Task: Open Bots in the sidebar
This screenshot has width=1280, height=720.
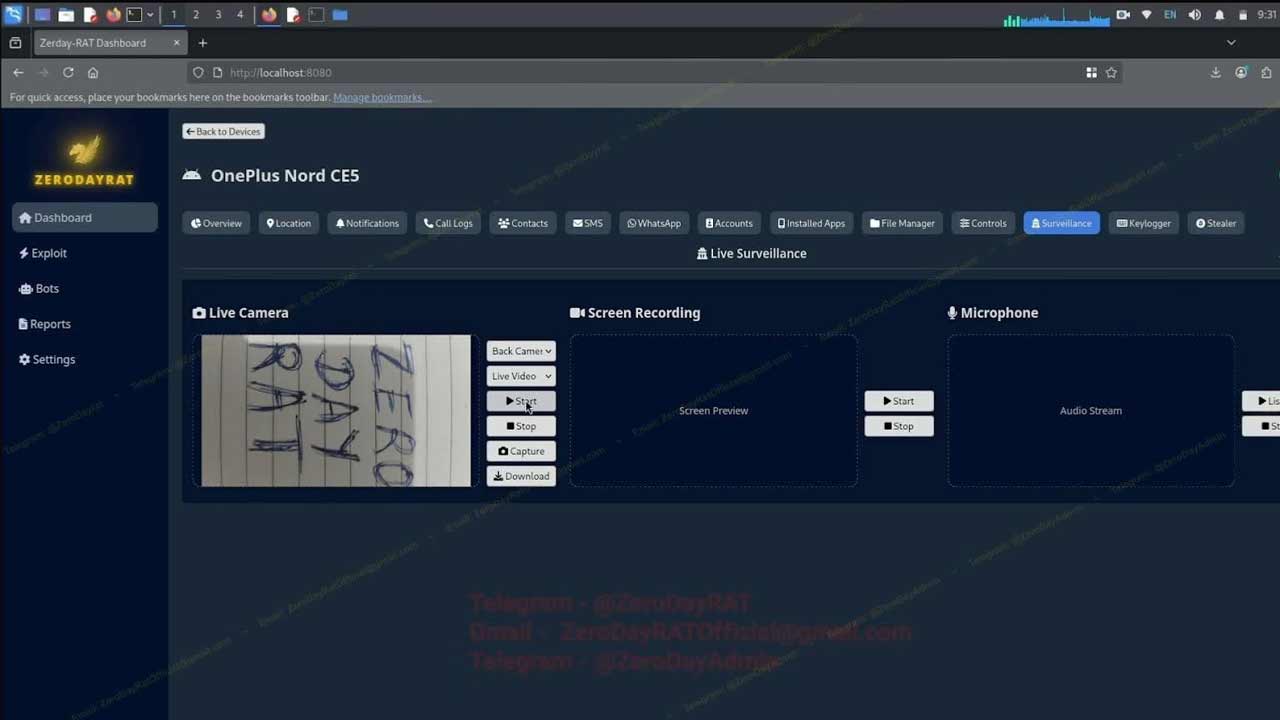Action: [85, 288]
